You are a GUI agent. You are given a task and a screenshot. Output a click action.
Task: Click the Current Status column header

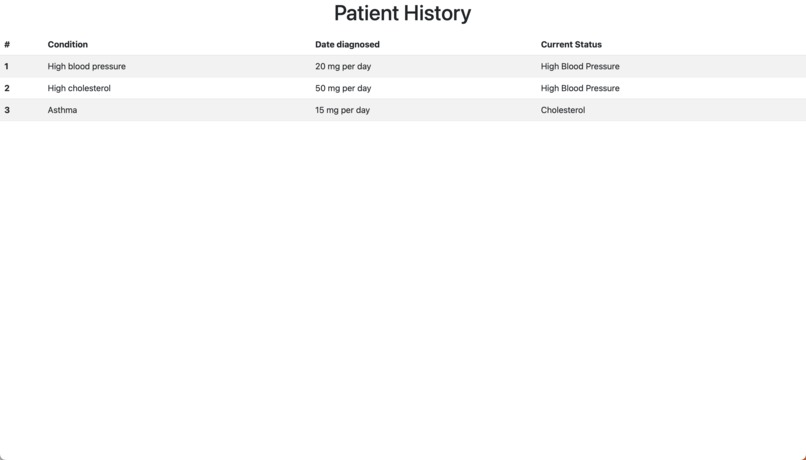571,44
